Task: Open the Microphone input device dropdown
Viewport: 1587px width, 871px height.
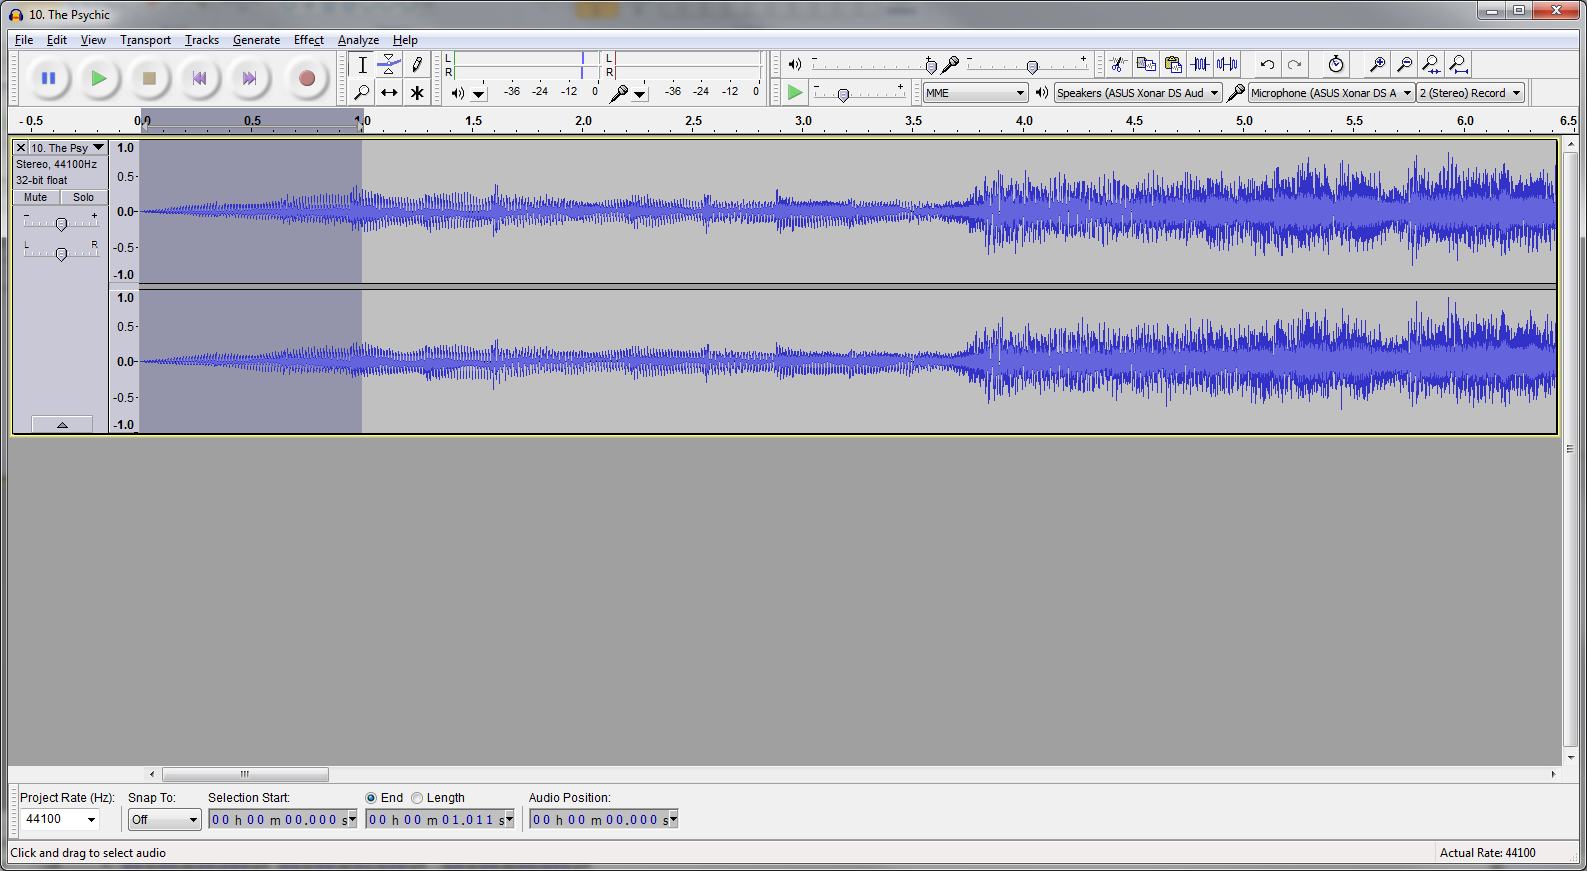Action: pos(1331,93)
